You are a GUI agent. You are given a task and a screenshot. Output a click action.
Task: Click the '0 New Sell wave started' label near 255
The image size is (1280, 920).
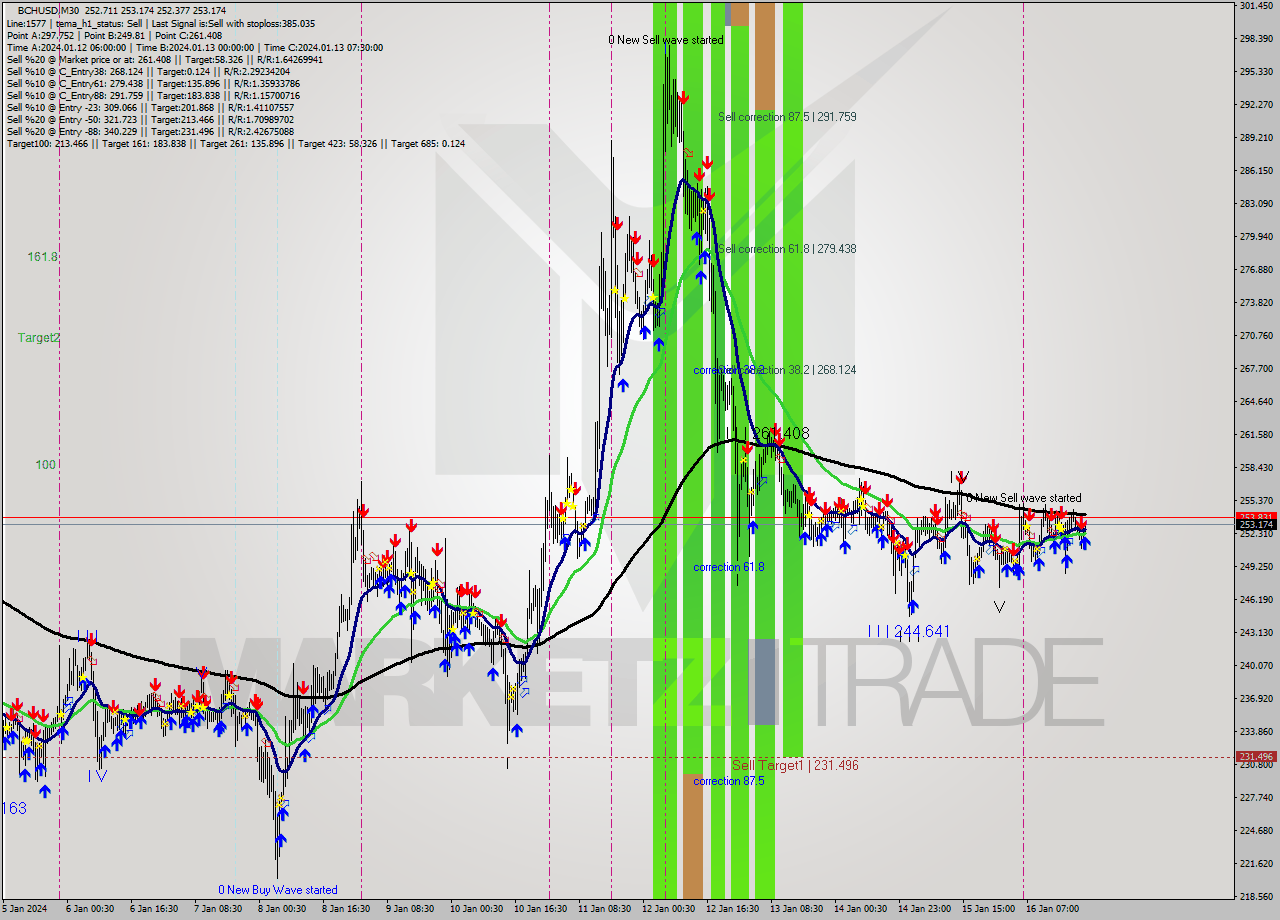[x=1024, y=498]
